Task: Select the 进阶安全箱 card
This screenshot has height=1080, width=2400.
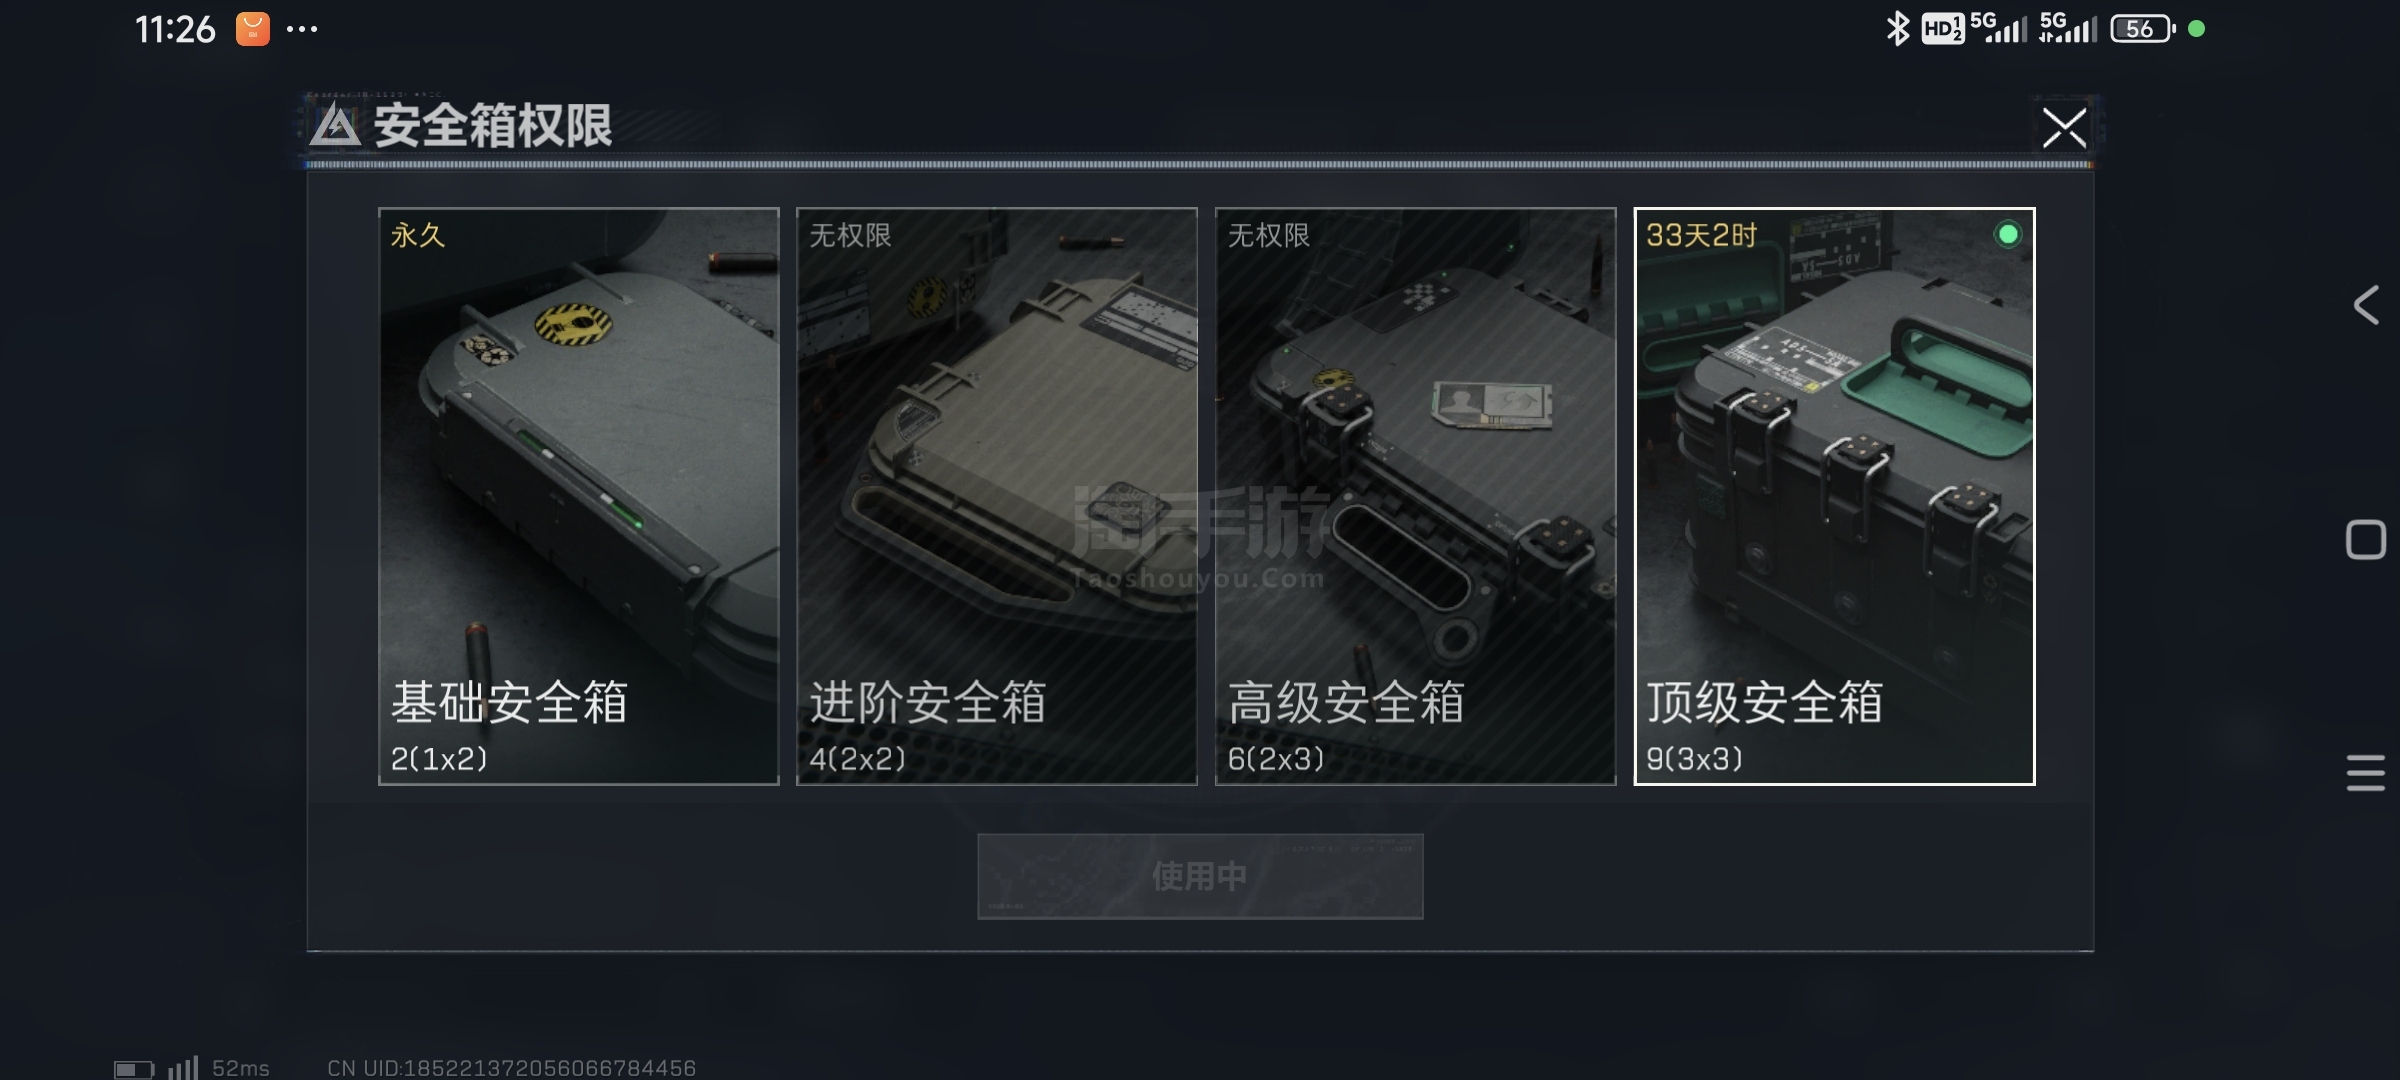Action: [996, 496]
